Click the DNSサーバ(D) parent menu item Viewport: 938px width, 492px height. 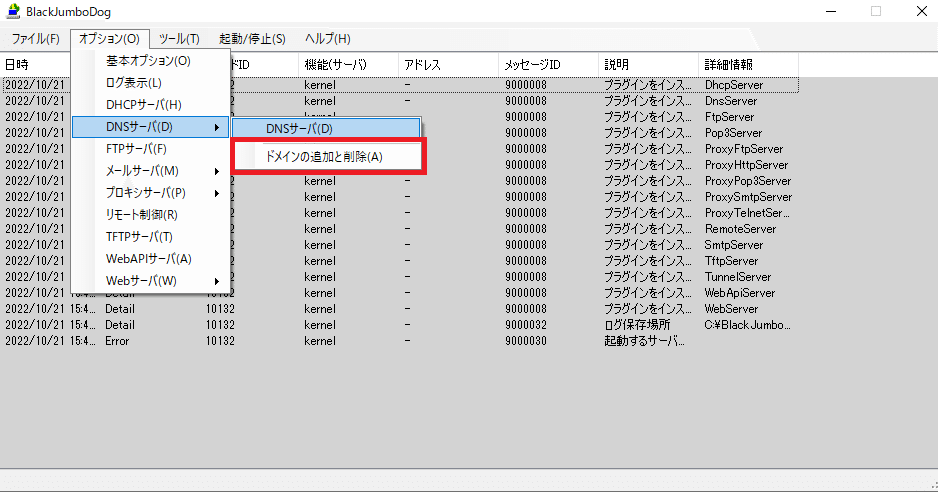click(150, 127)
